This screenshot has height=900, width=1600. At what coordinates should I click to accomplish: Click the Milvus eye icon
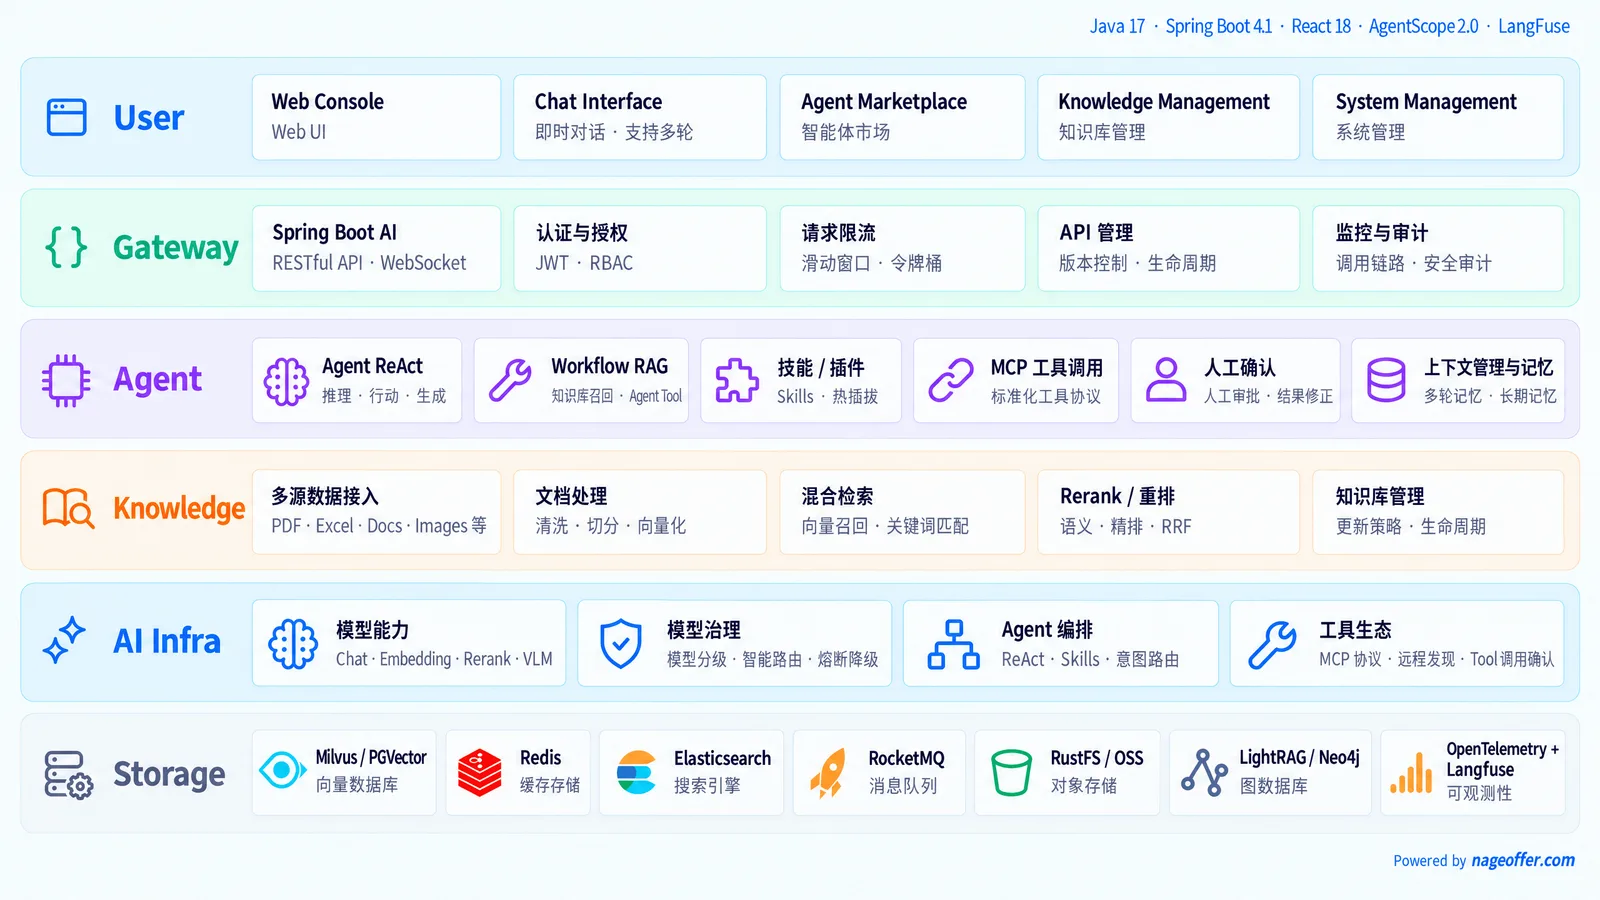(282, 770)
